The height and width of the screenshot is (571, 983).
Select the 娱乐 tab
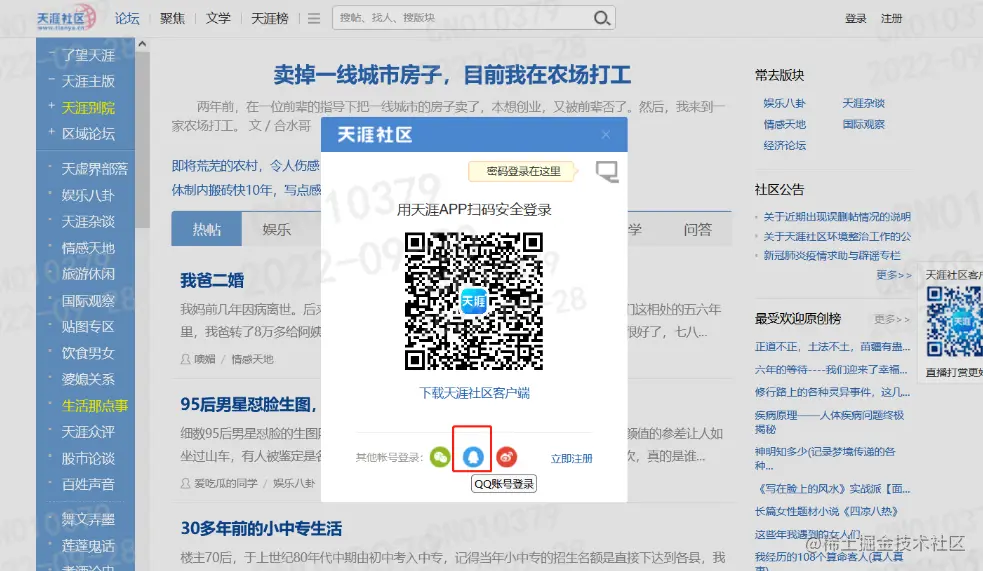click(276, 229)
